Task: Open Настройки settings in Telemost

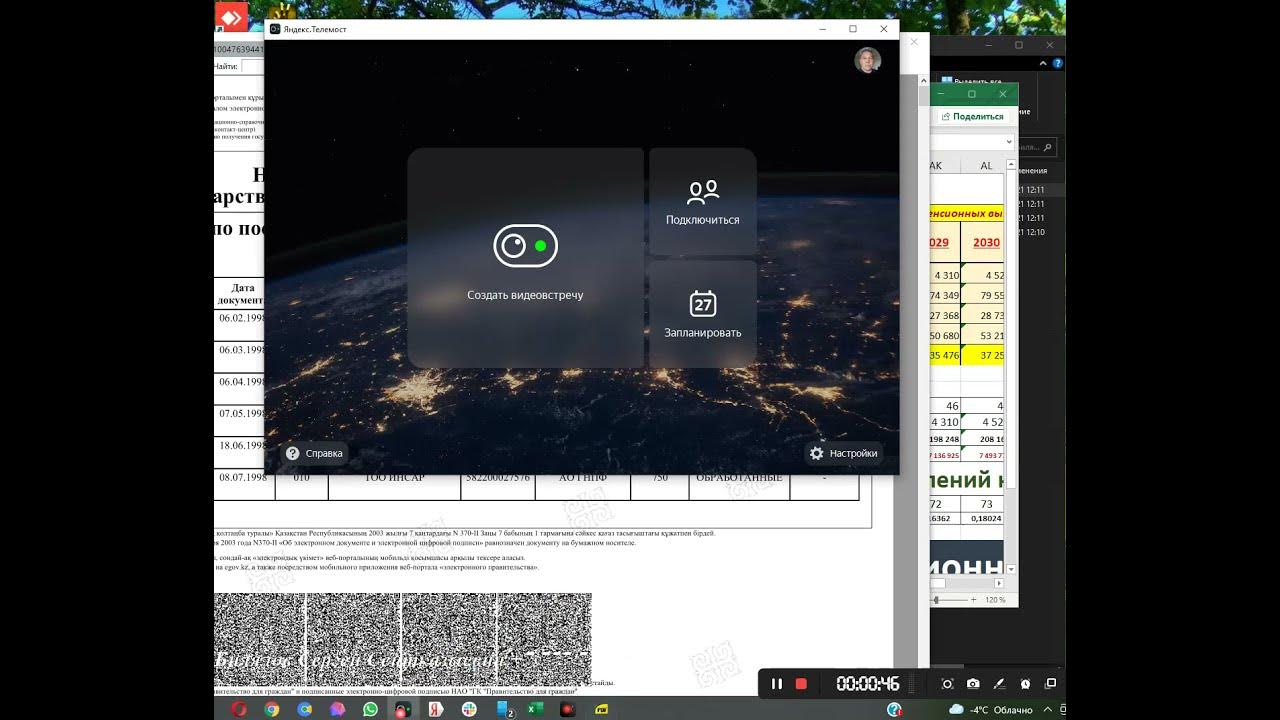Action: (x=843, y=453)
